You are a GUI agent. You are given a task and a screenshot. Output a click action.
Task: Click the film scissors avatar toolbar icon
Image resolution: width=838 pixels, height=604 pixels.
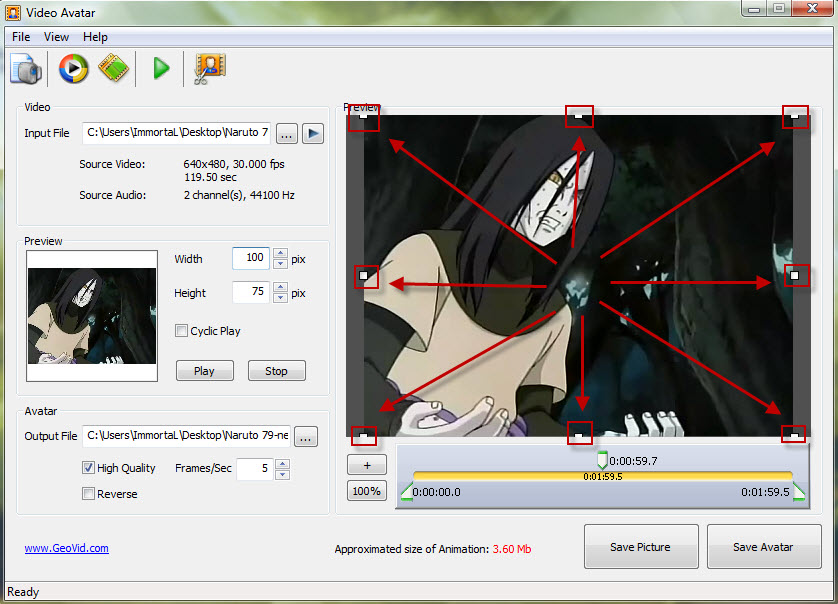coord(210,68)
